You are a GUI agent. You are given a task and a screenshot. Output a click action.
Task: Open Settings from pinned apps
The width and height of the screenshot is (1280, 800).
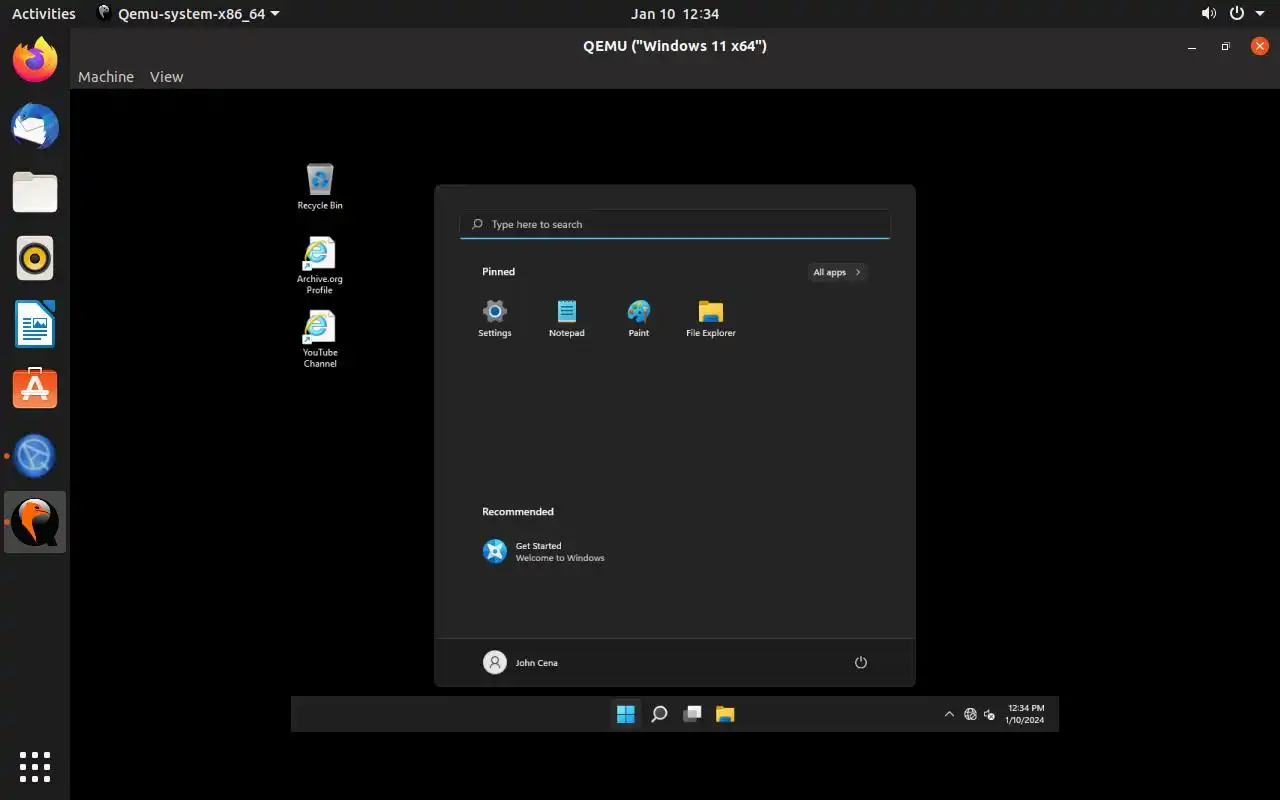pyautogui.click(x=494, y=319)
